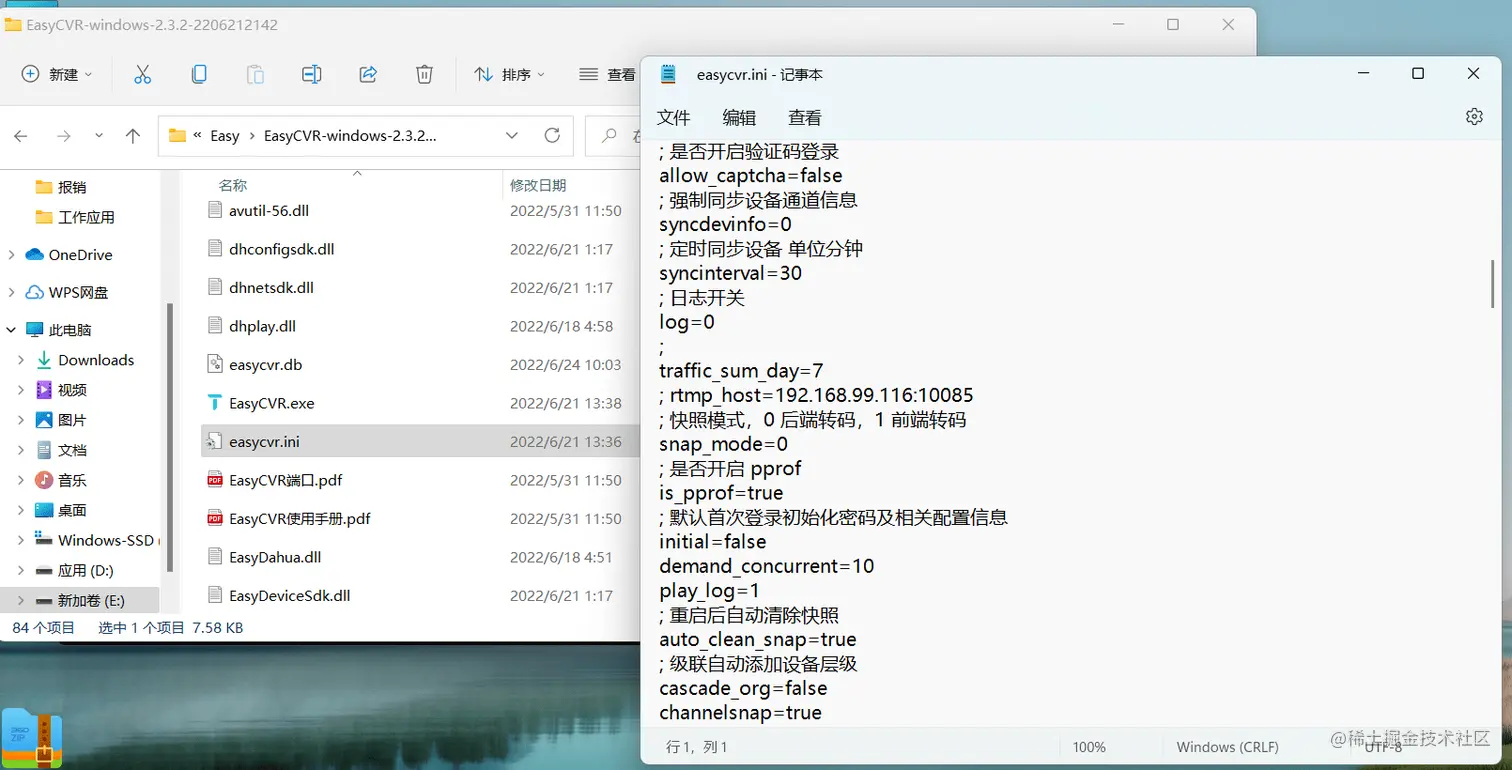Click the Share icon in Explorer toolbar

click(x=368, y=74)
